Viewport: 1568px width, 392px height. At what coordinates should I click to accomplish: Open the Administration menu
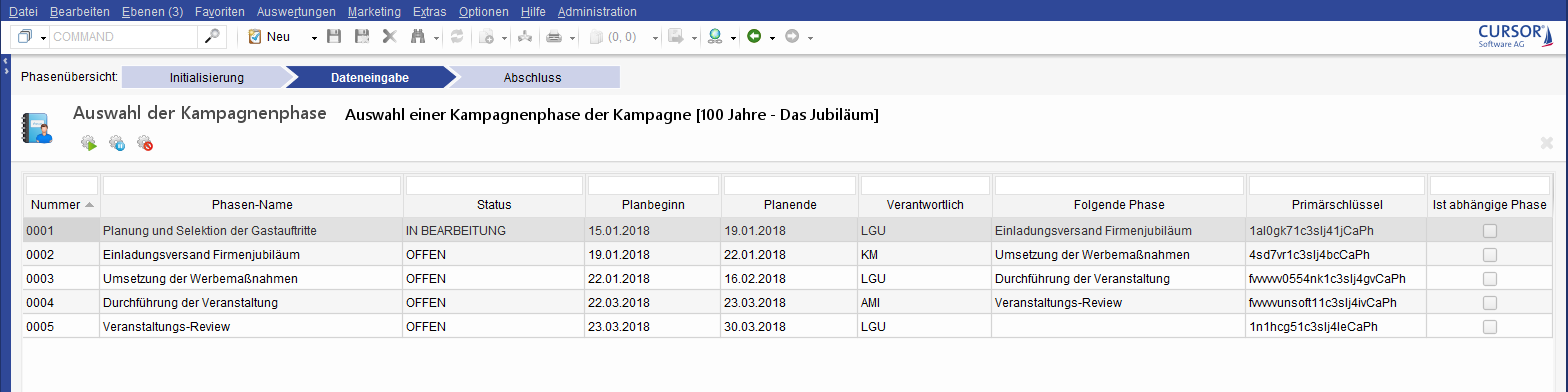click(597, 12)
